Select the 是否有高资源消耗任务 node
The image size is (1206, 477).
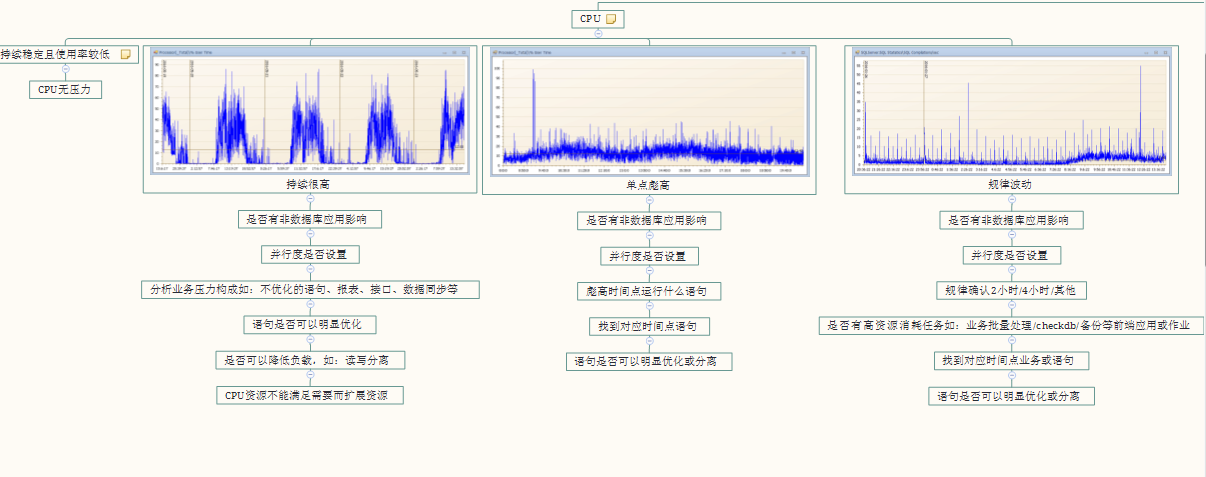[x=1011, y=326]
